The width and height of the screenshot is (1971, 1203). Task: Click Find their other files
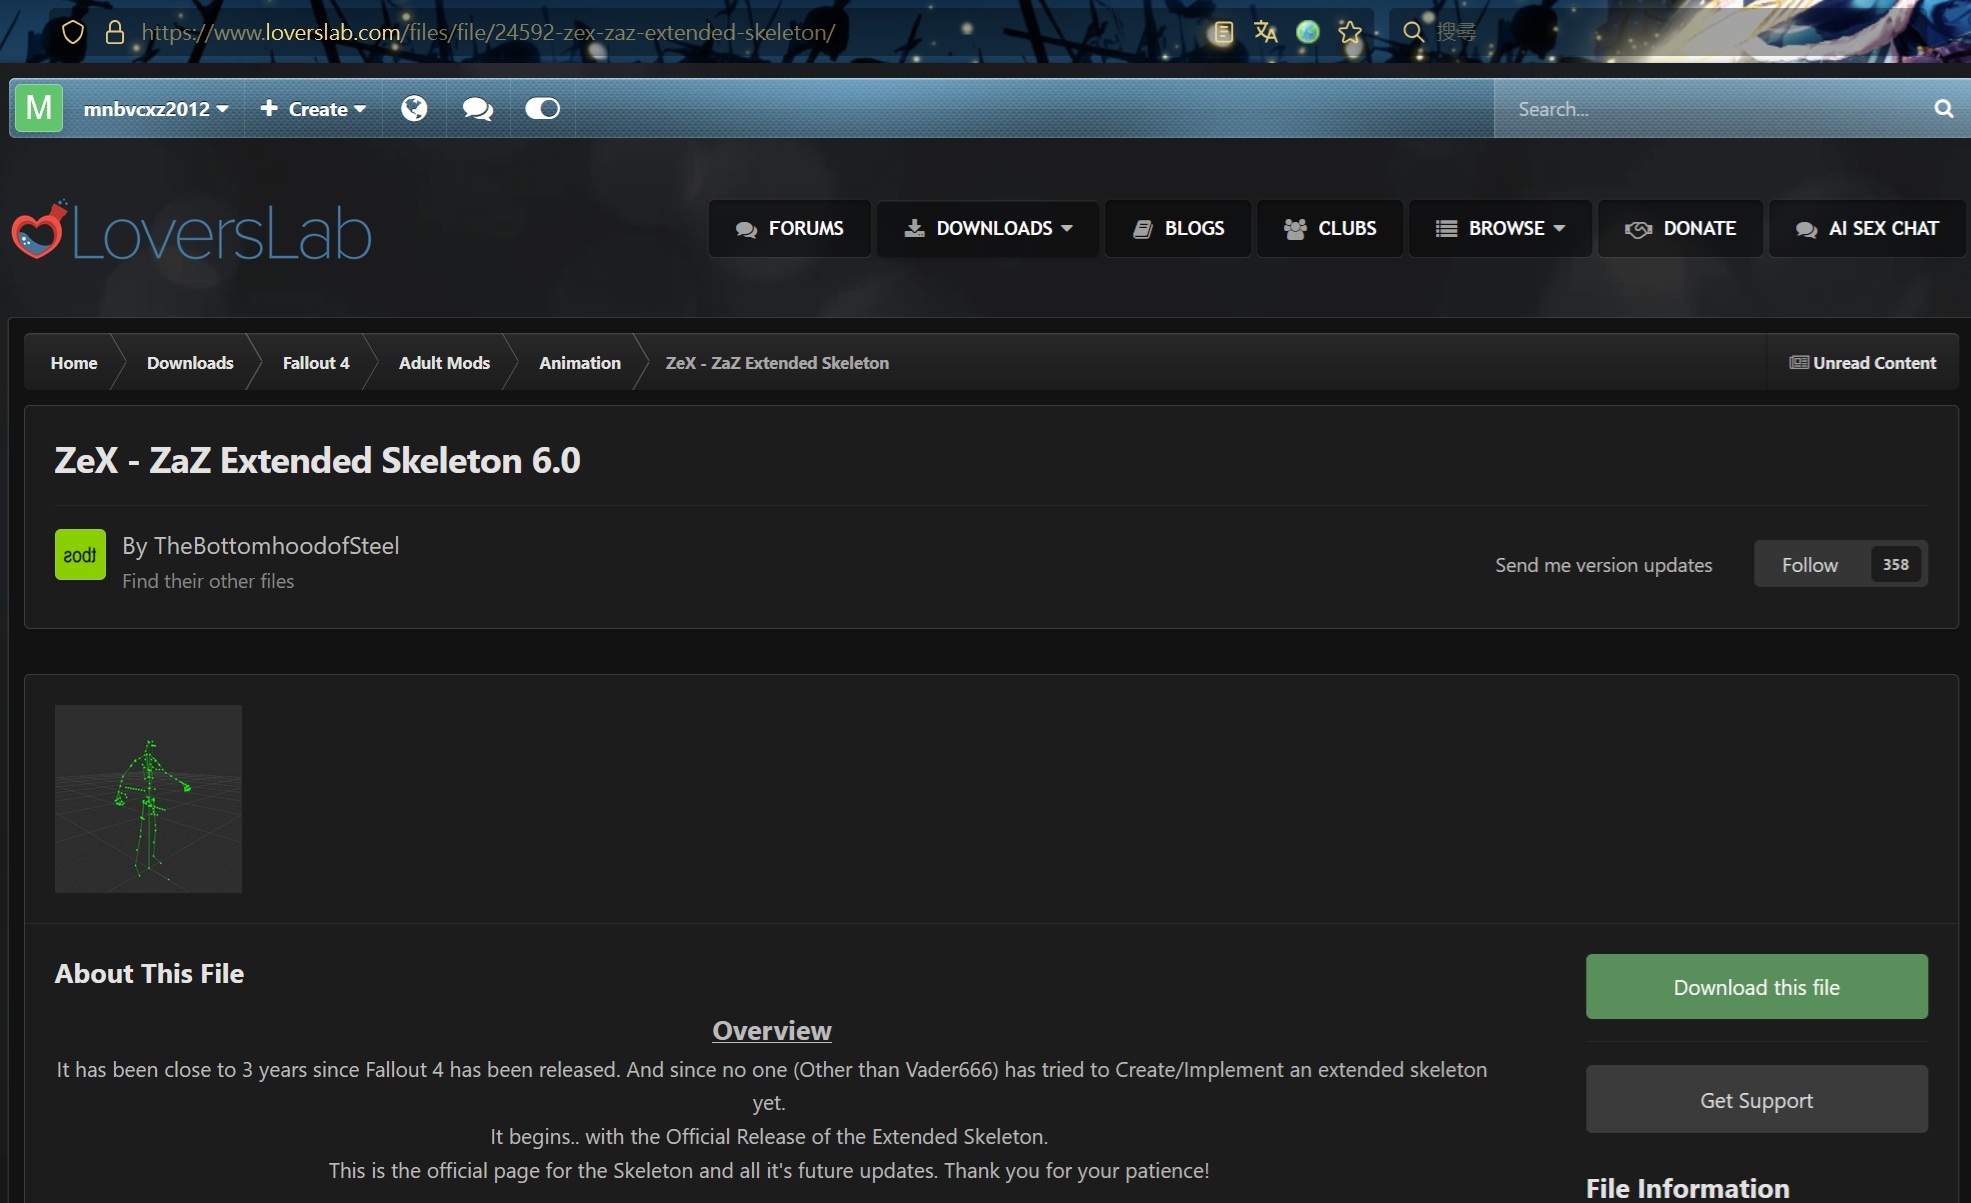coord(208,581)
